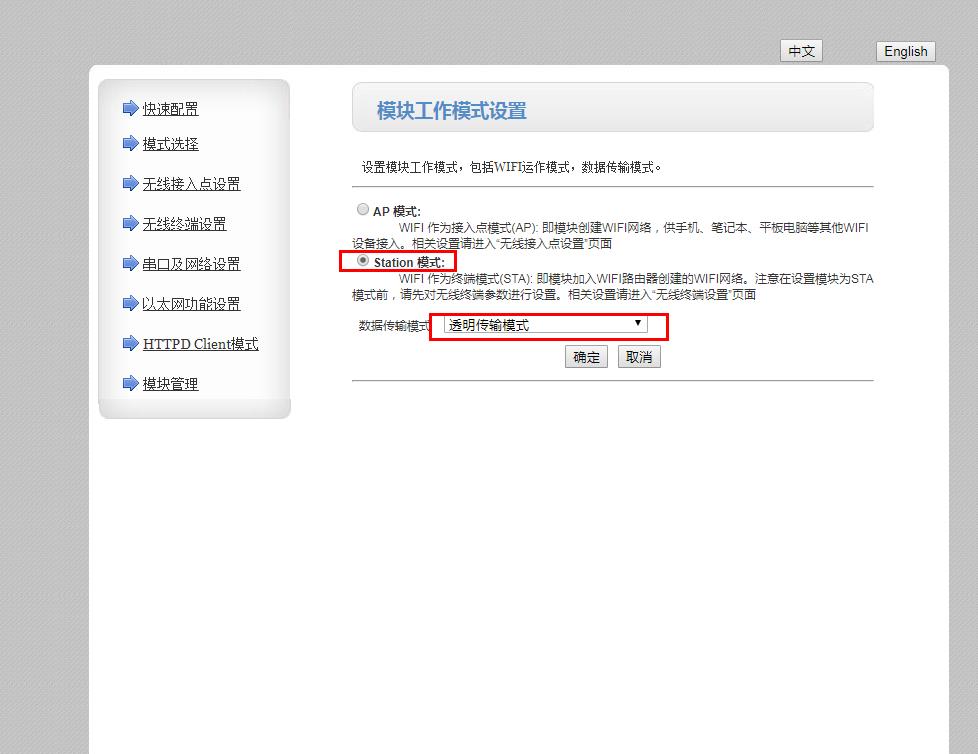The height and width of the screenshot is (754, 978).
Task: Click the dropdown arrow on 透明传输模式
Action: (x=637, y=324)
